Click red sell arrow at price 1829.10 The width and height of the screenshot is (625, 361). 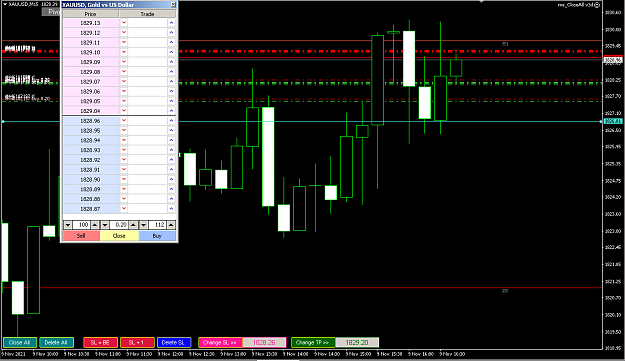[x=124, y=52]
